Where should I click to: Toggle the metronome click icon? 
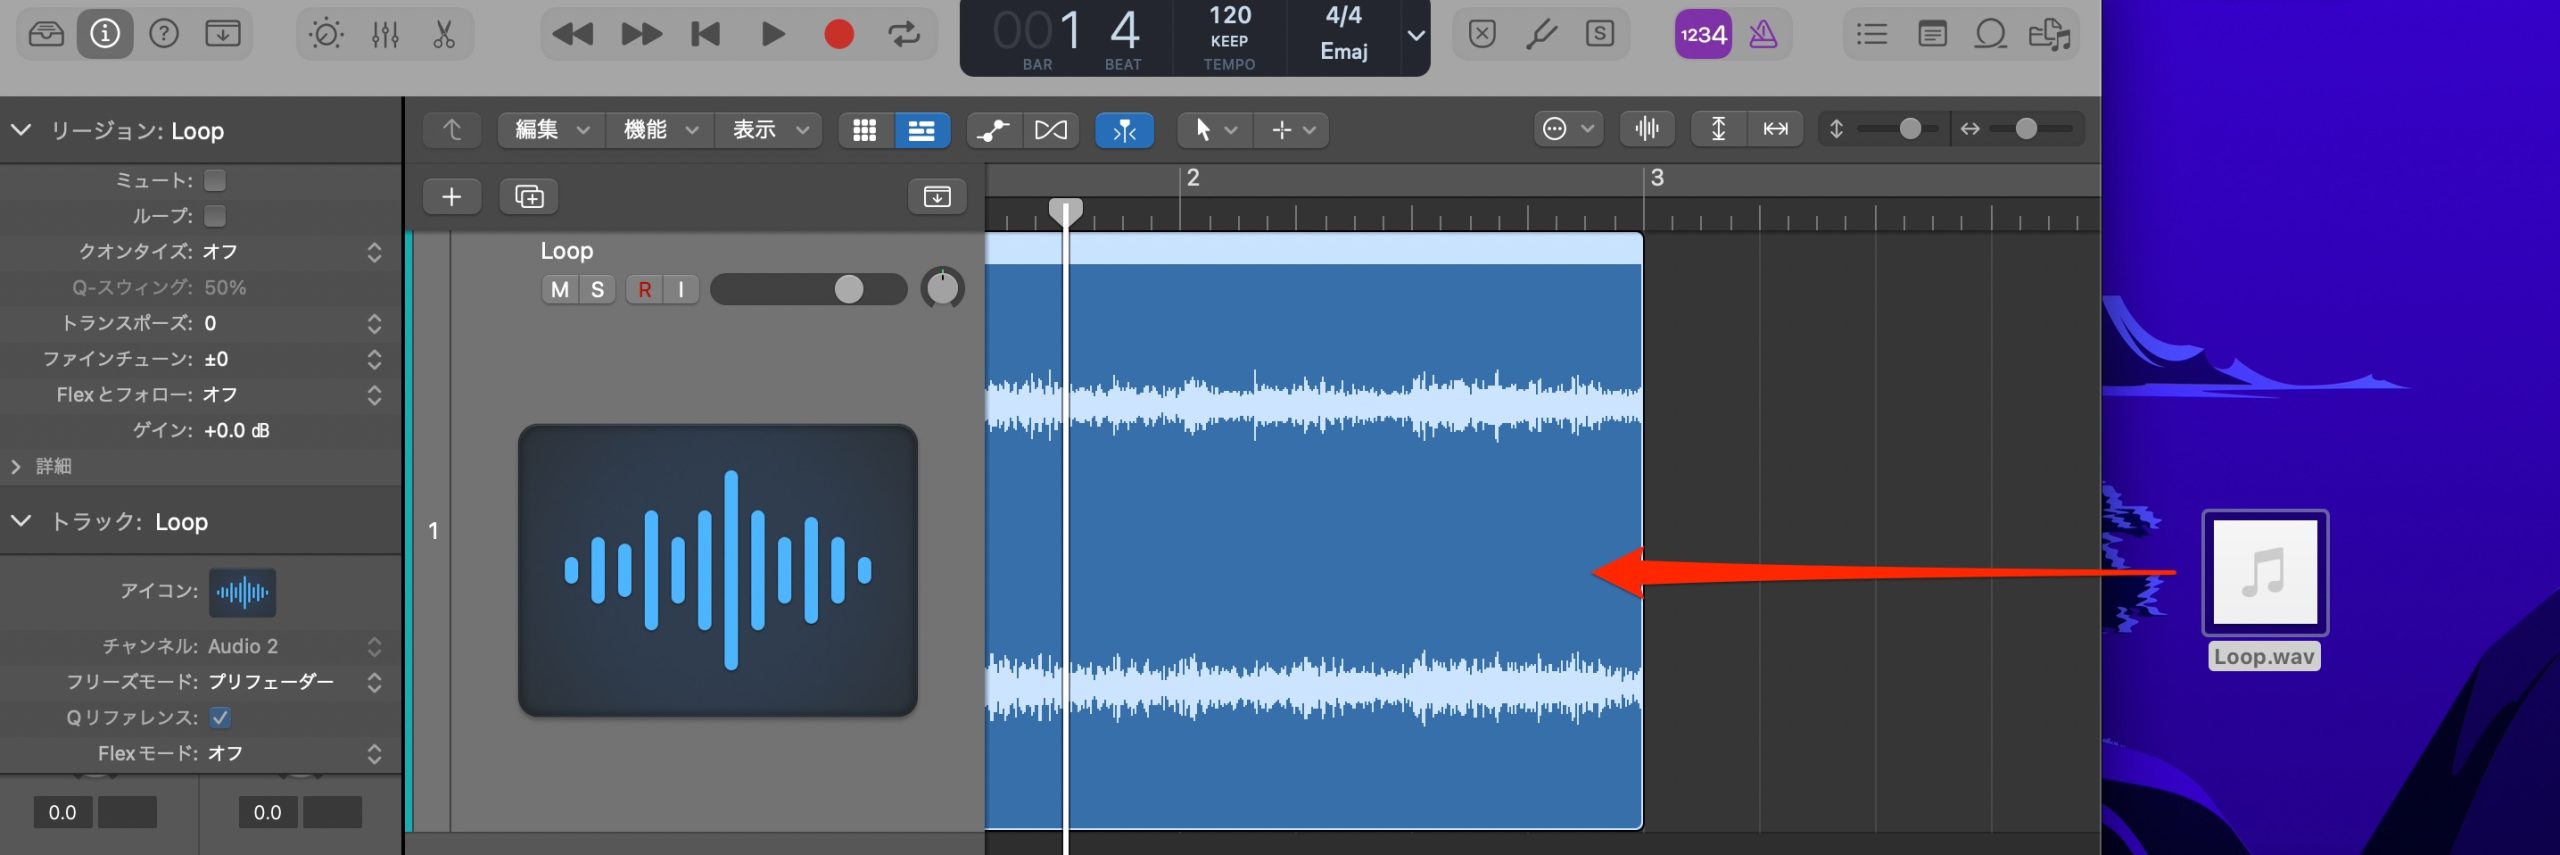point(1763,35)
